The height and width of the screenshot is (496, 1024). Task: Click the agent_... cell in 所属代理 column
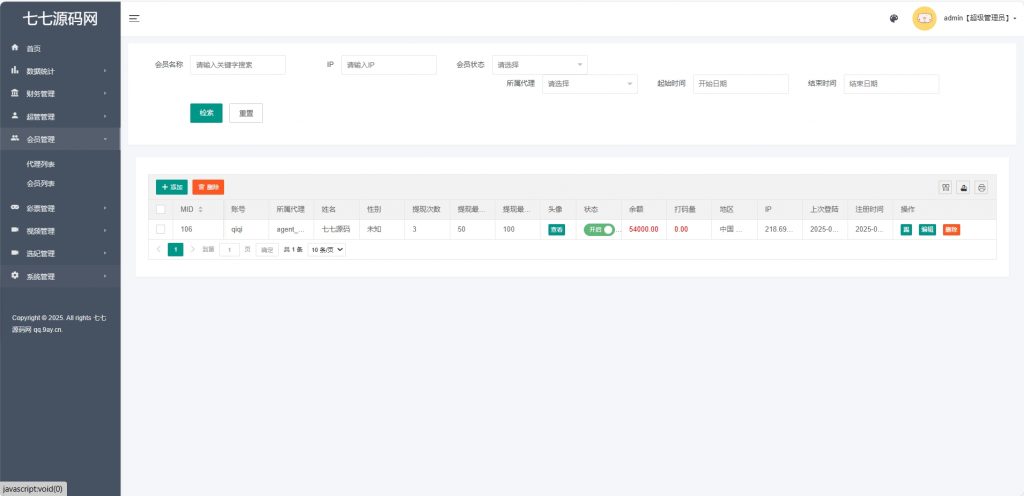pyautogui.click(x=291, y=230)
